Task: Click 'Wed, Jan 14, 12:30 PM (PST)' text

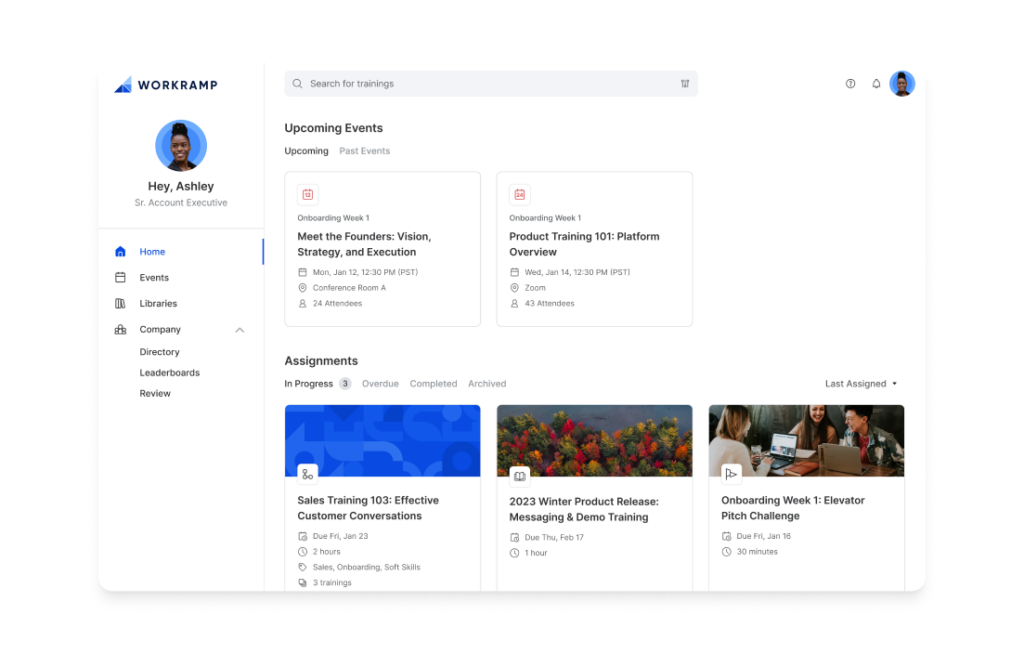Action: (577, 272)
